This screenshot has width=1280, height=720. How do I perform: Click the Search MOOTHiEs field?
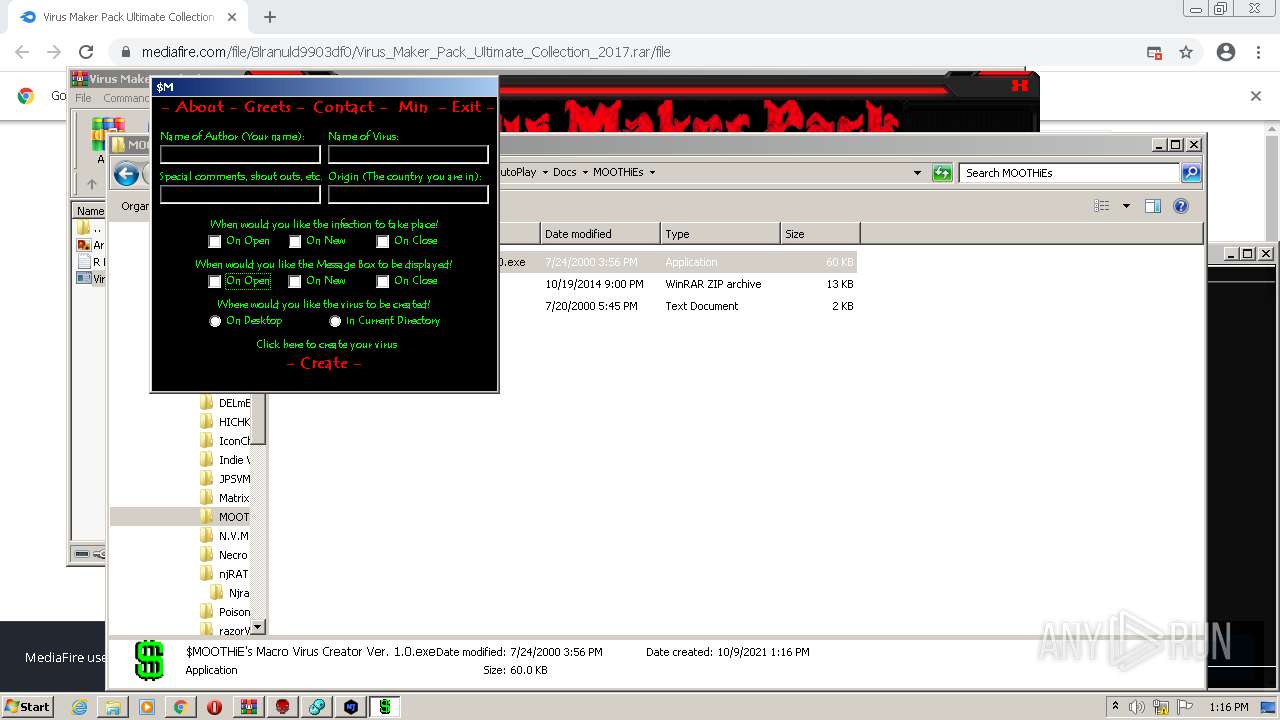coord(1069,173)
